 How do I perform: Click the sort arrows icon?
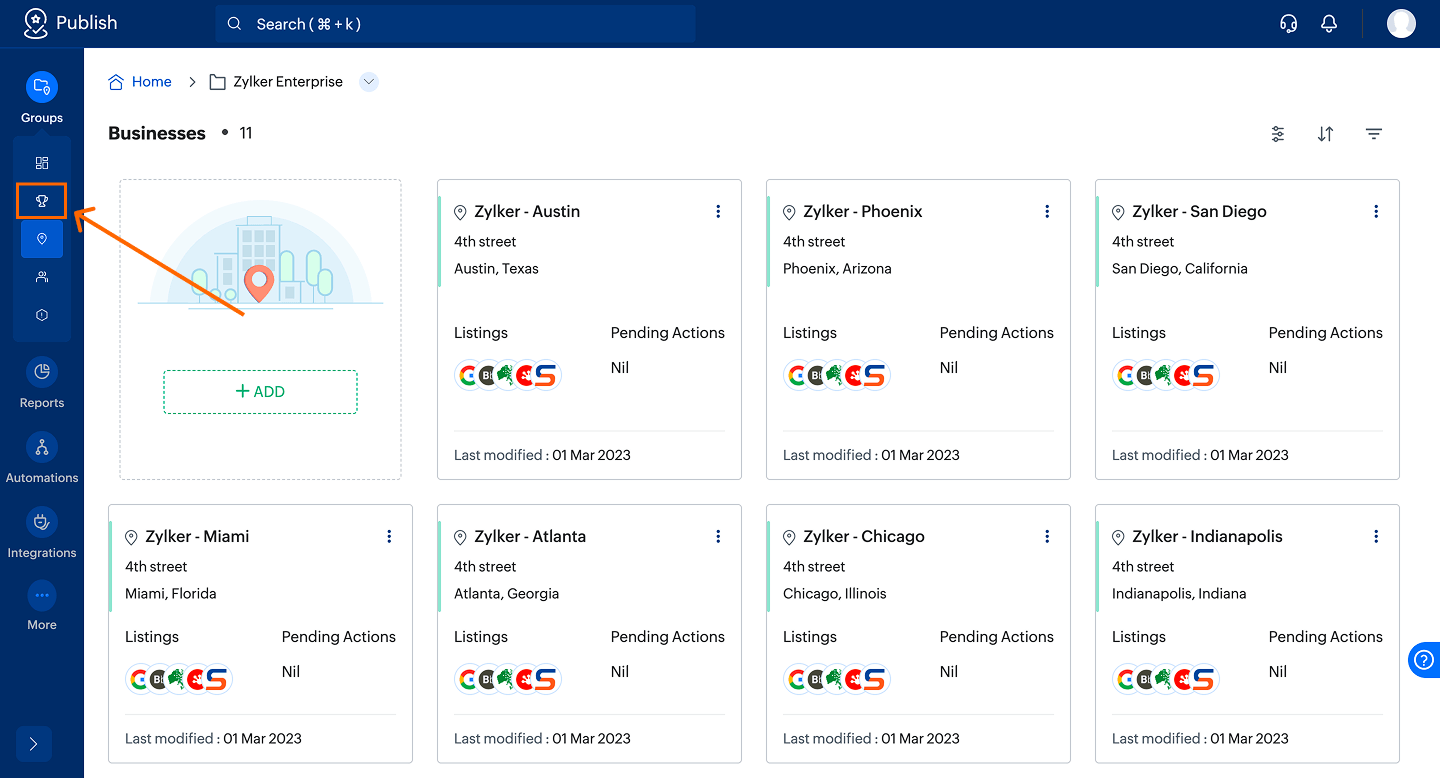(x=1325, y=134)
